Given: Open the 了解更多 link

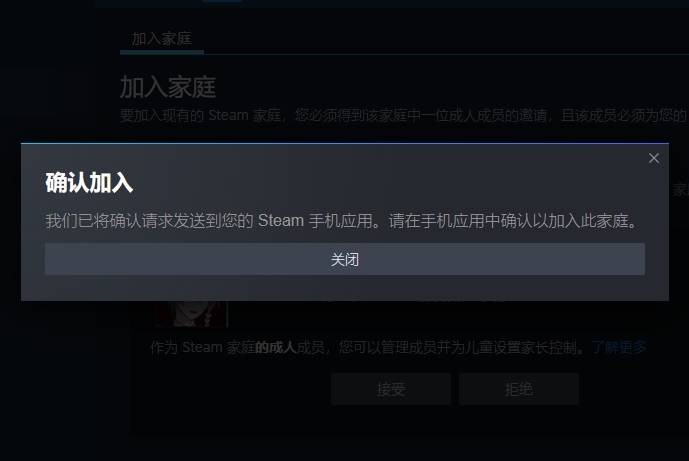Looking at the screenshot, I should click(619, 347).
